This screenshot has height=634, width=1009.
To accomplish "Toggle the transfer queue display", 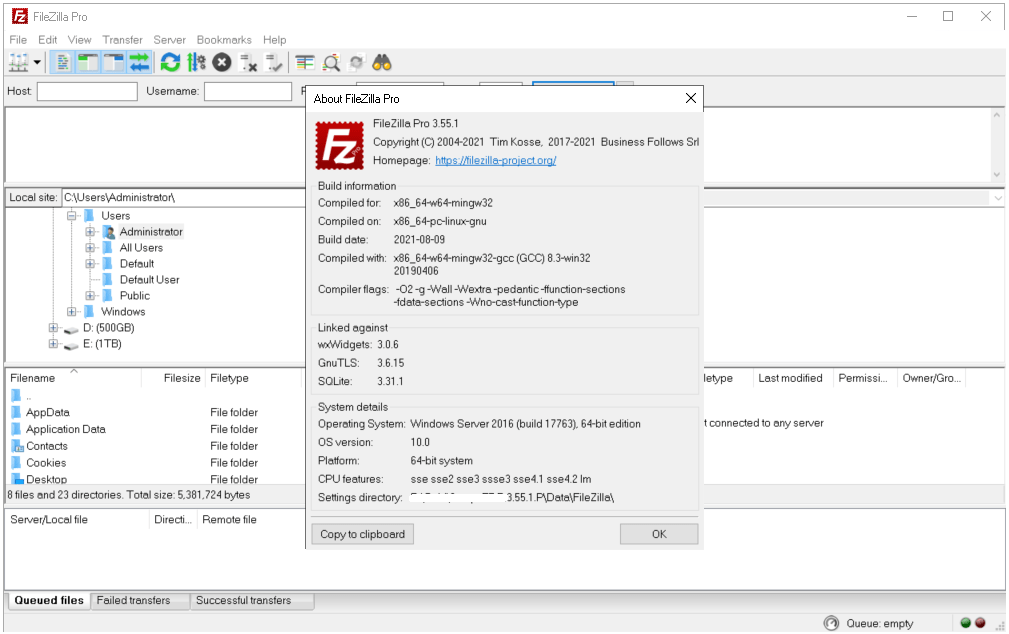I will tap(139, 62).
